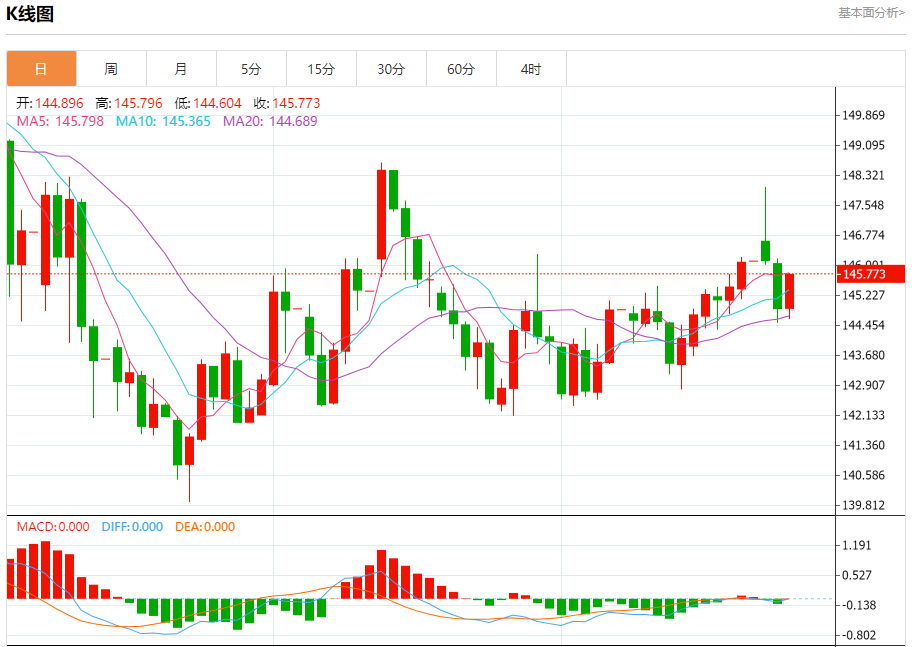Open the 月 monthly chart tab
This screenshot has height=647, width=912.
click(181, 69)
